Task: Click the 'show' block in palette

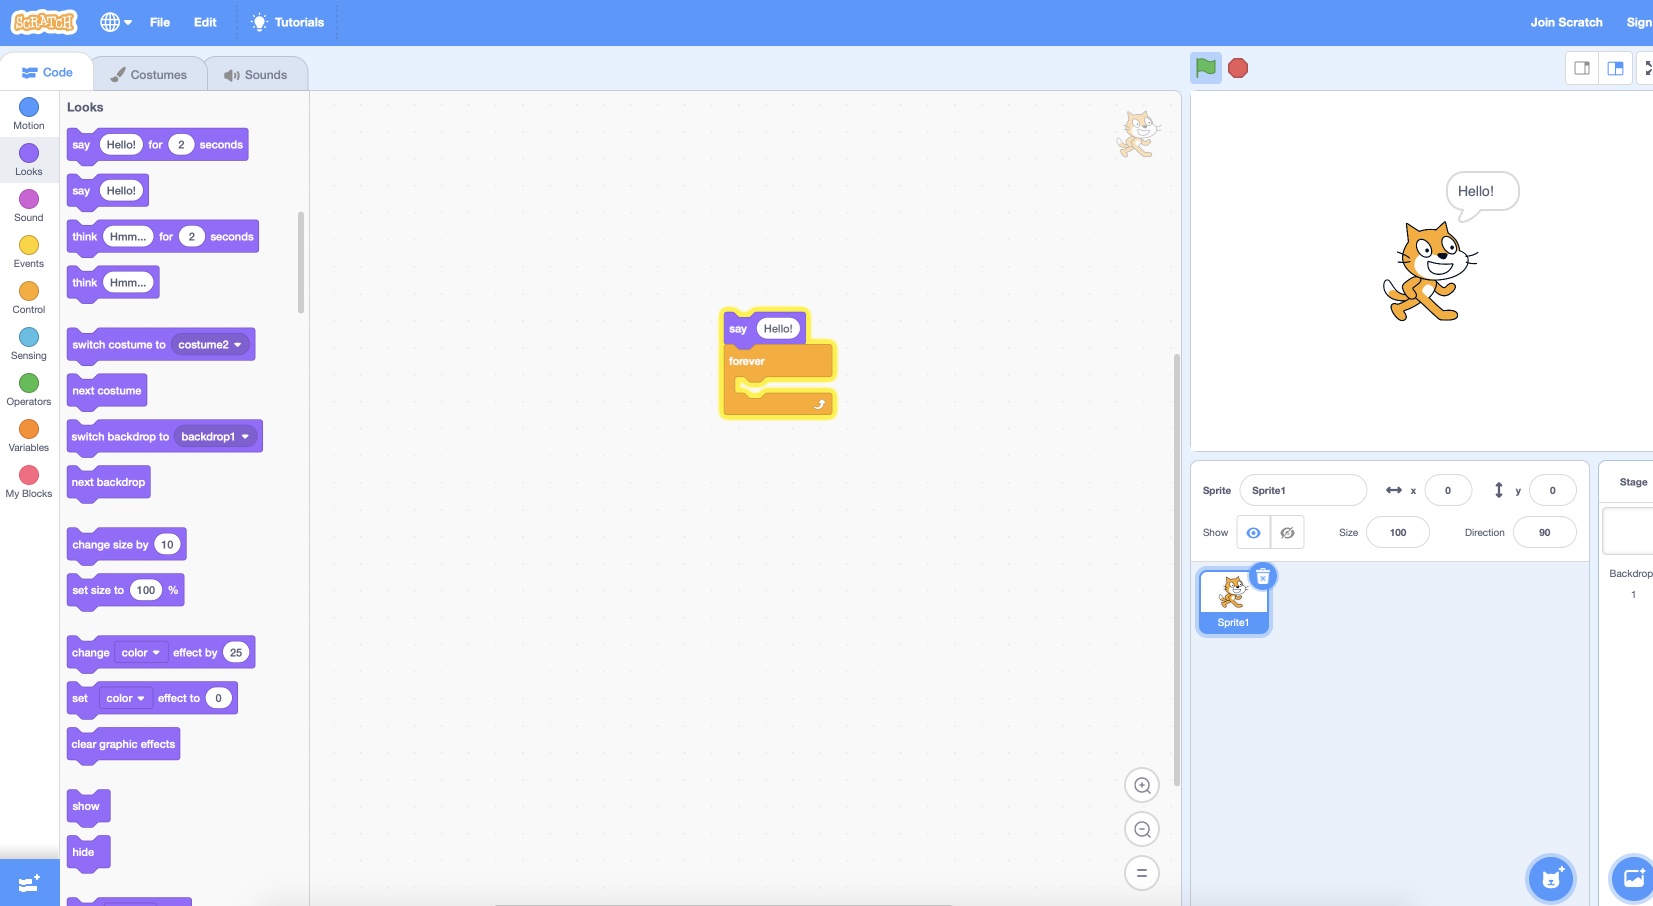Action: pos(88,807)
